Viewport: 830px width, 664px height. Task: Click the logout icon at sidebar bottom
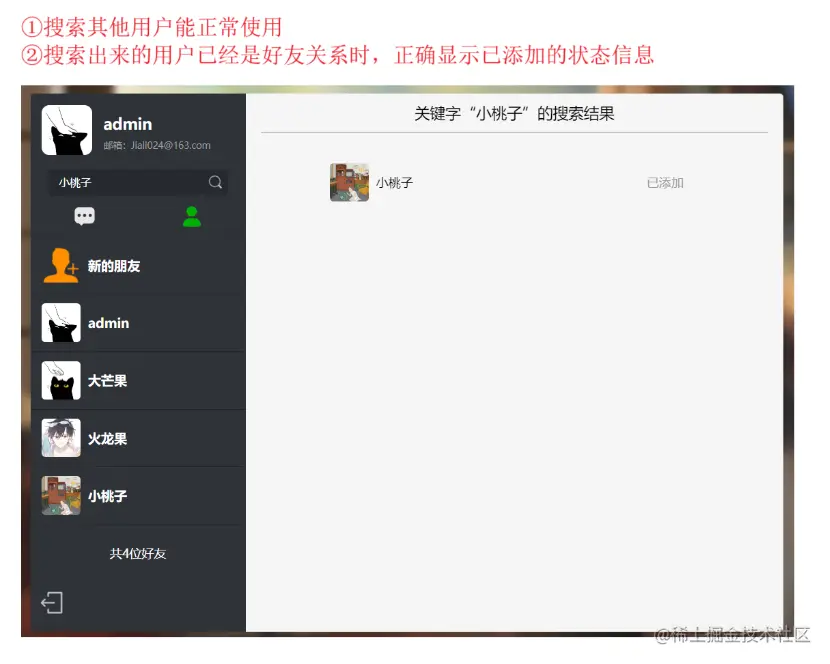pyautogui.click(x=52, y=603)
